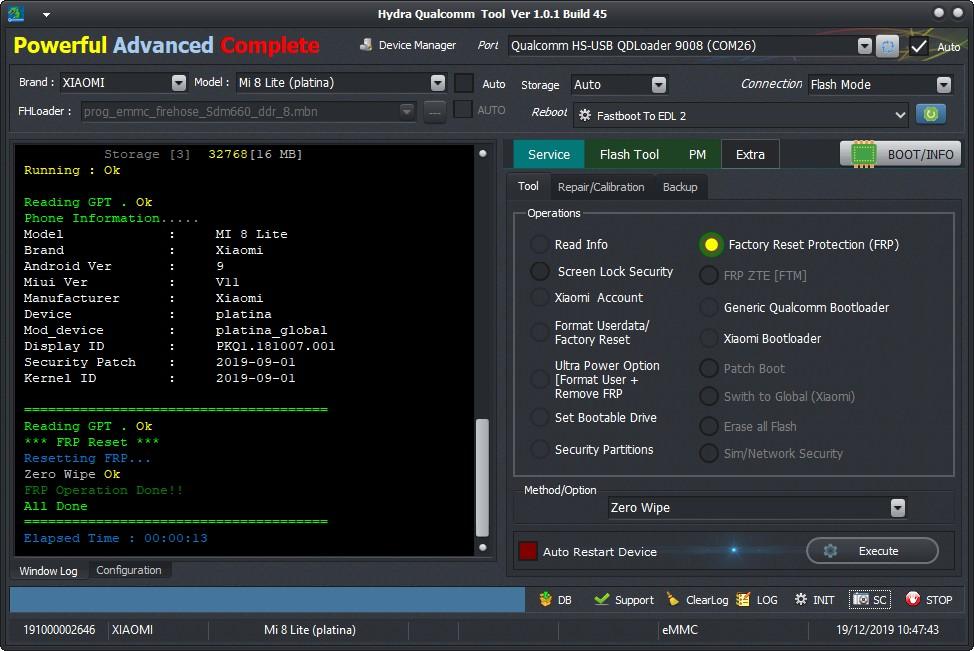Select Format Userdata/Factory Reset option
974x651 pixels.
click(539, 332)
